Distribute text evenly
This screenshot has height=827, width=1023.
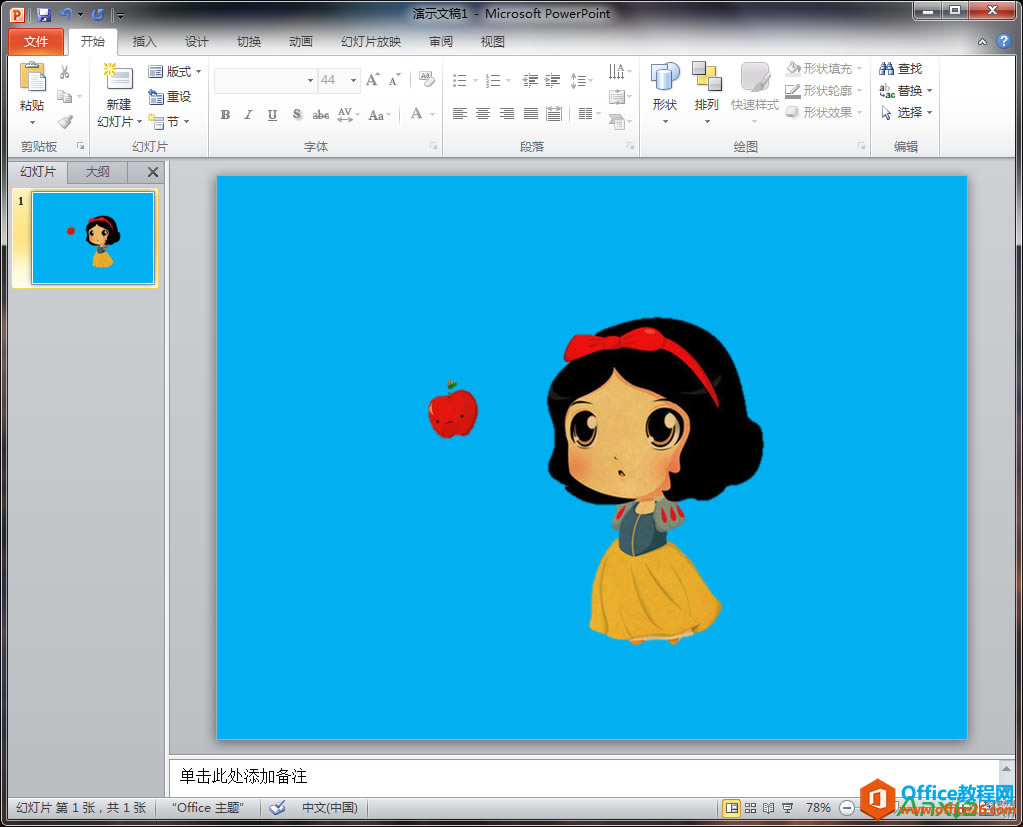pyautogui.click(x=554, y=114)
